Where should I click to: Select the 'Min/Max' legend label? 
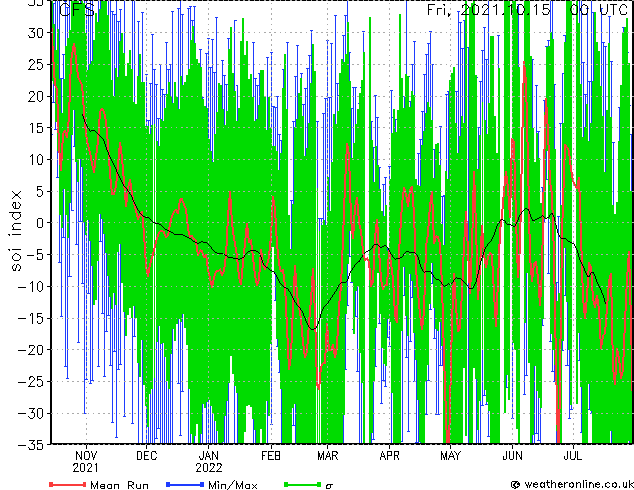pyautogui.click(x=232, y=485)
